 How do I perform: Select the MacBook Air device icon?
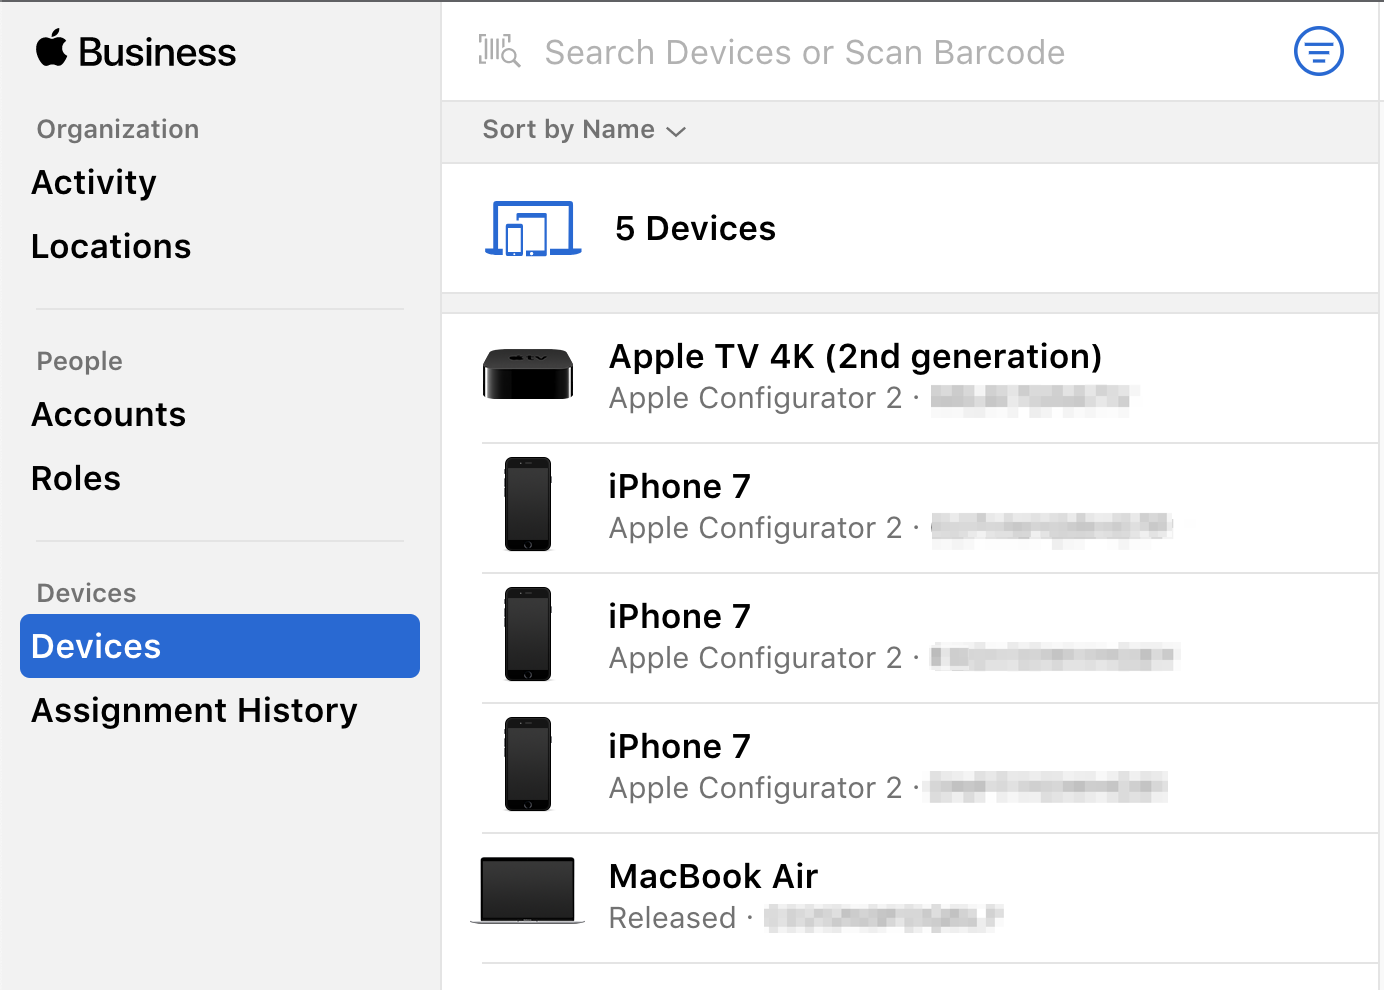[527, 888]
